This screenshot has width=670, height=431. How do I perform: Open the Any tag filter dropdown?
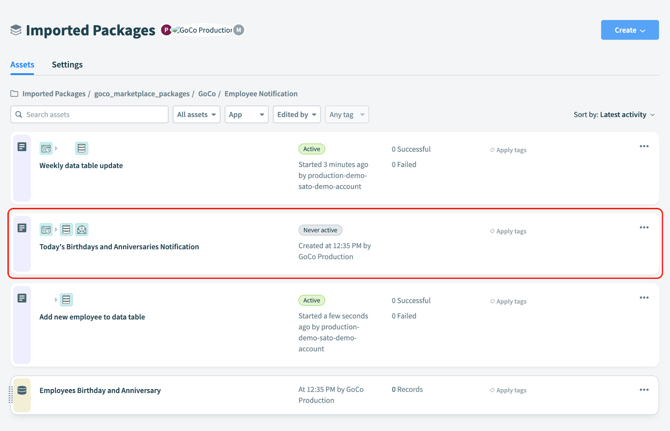click(347, 115)
